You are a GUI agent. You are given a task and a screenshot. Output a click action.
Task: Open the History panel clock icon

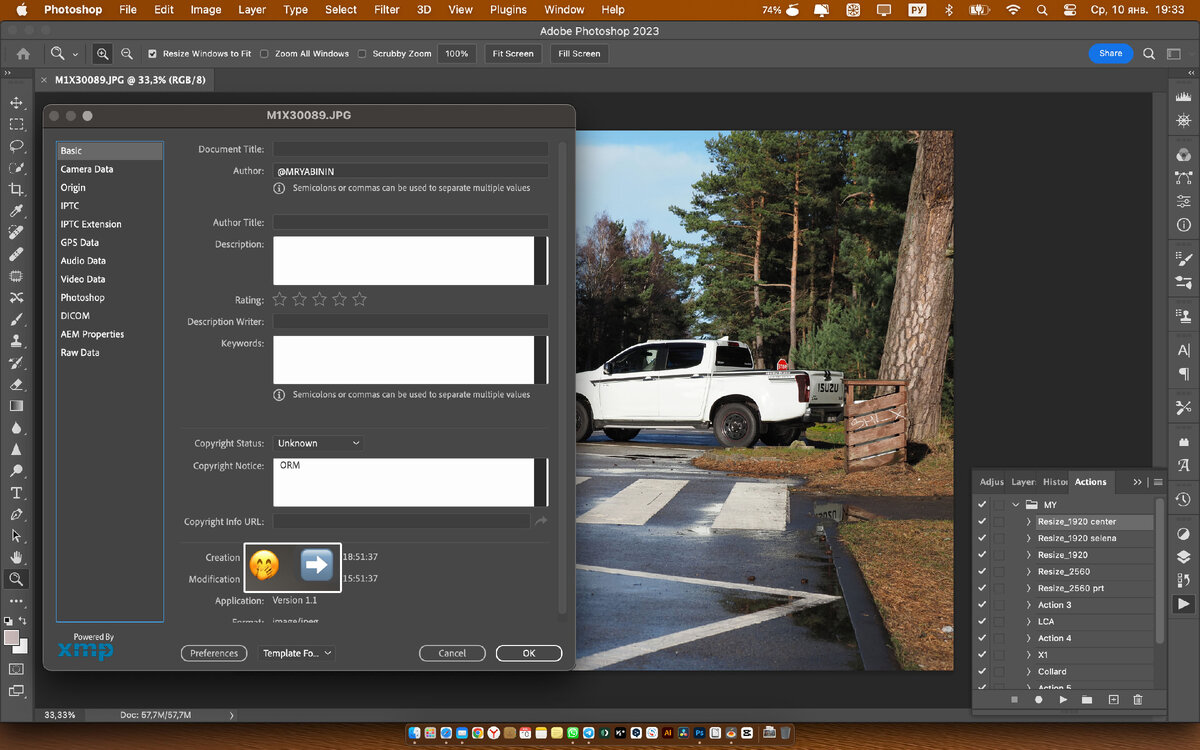(1183, 499)
